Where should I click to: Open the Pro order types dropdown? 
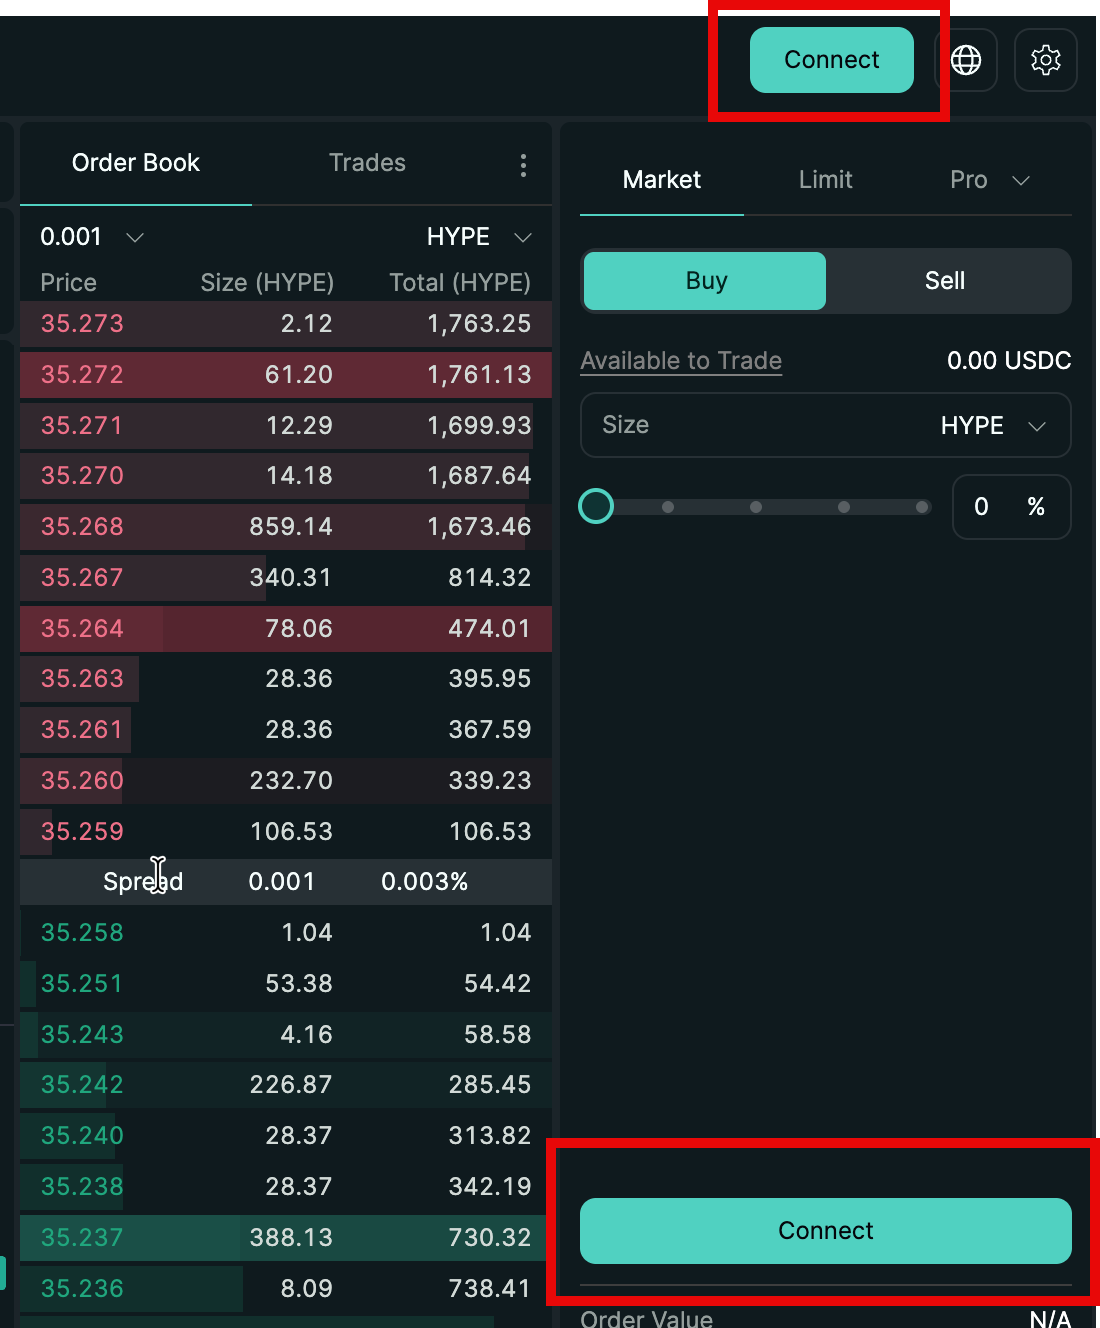click(x=990, y=180)
